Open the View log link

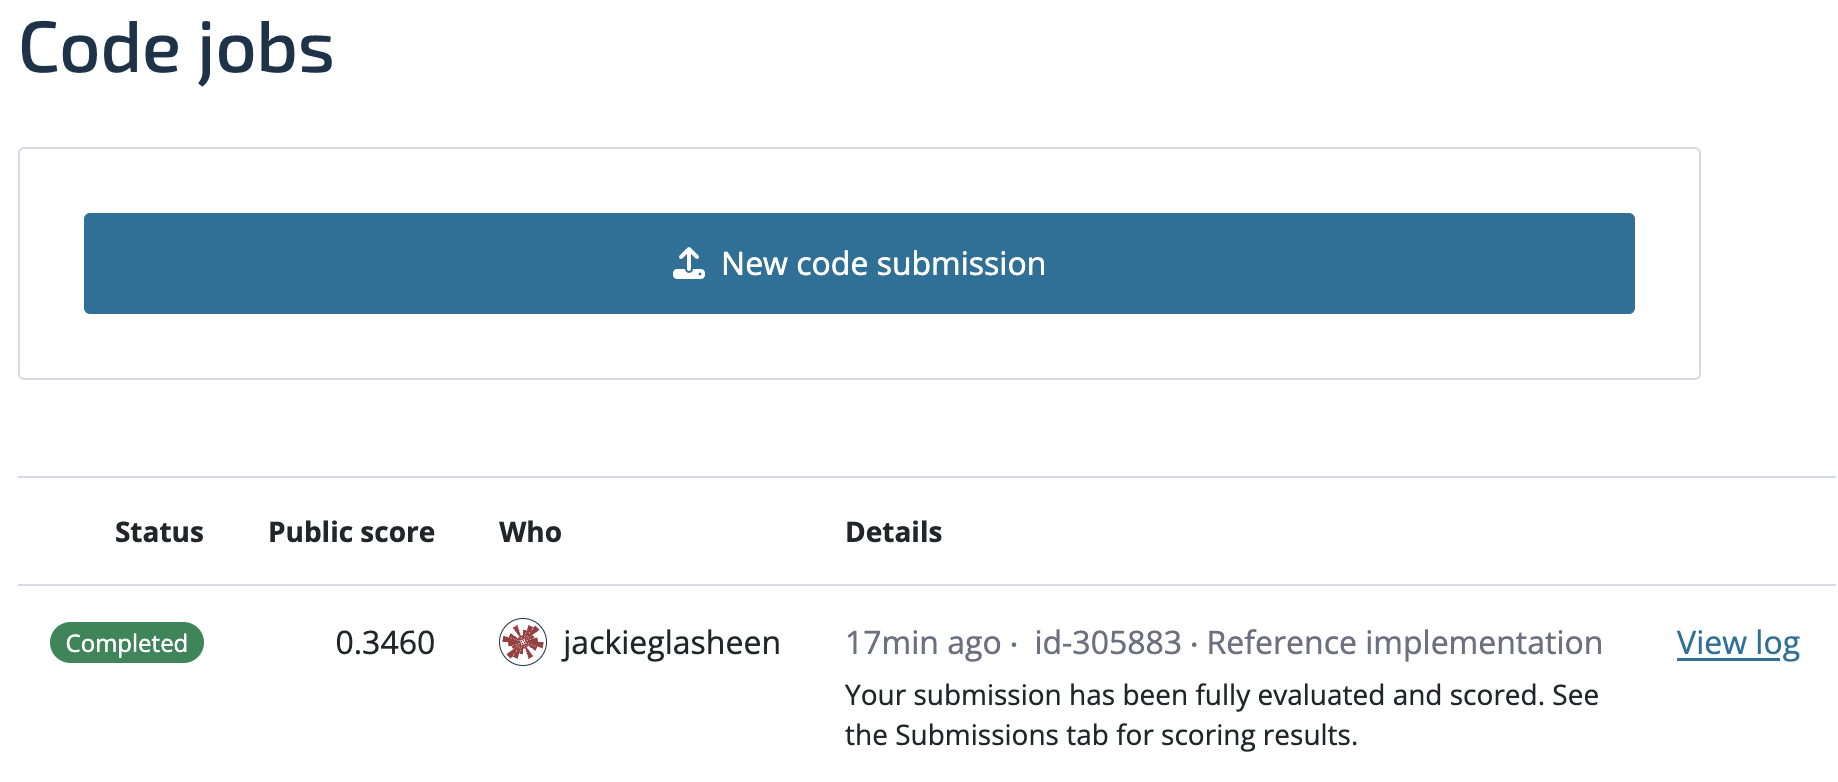1738,643
